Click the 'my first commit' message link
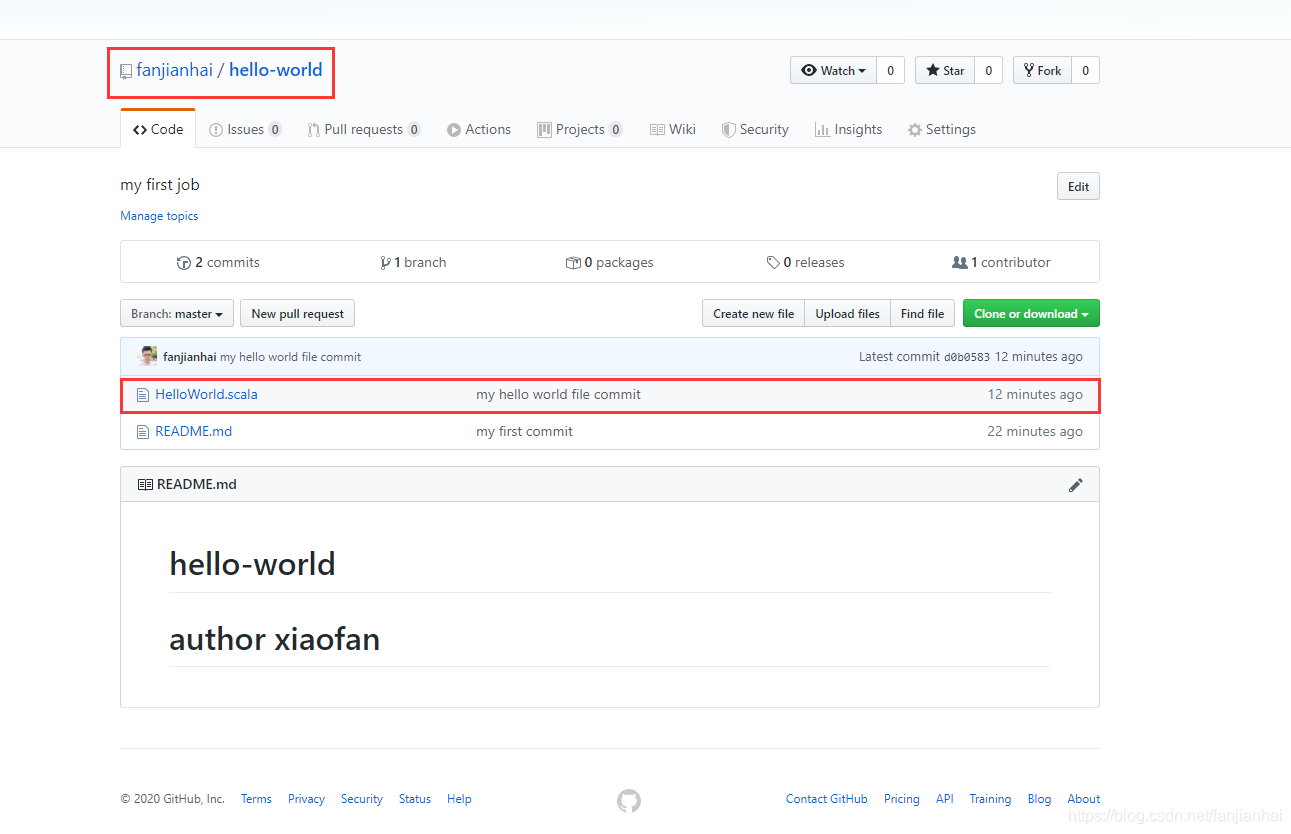1291x834 pixels. pos(524,432)
